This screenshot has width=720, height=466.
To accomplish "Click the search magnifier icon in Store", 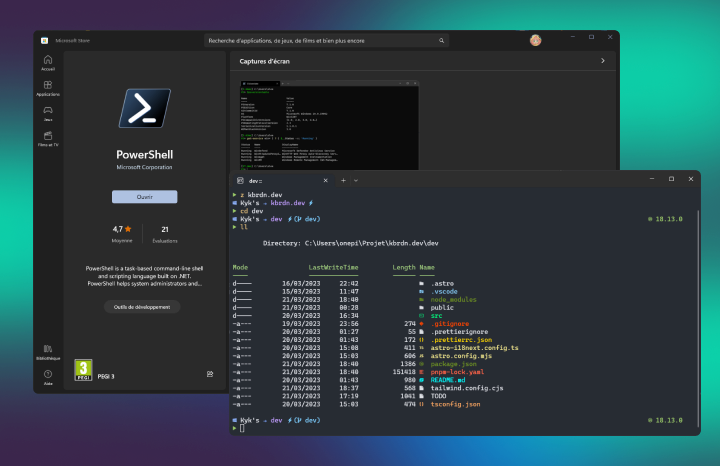I will click(441, 40).
